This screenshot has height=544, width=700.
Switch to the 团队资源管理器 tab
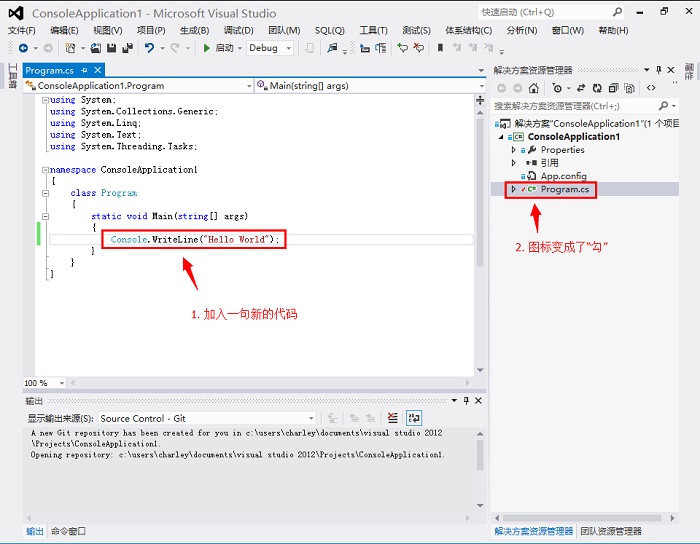(611, 531)
